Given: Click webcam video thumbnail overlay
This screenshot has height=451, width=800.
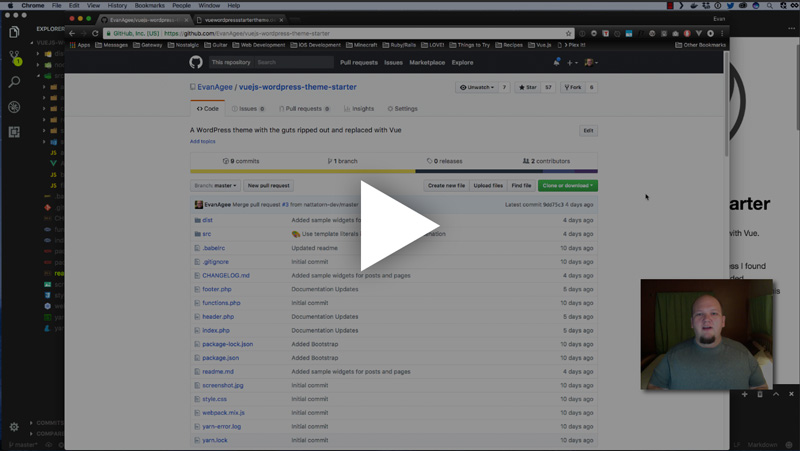Looking at the screenshot, I should pos(707,334).
